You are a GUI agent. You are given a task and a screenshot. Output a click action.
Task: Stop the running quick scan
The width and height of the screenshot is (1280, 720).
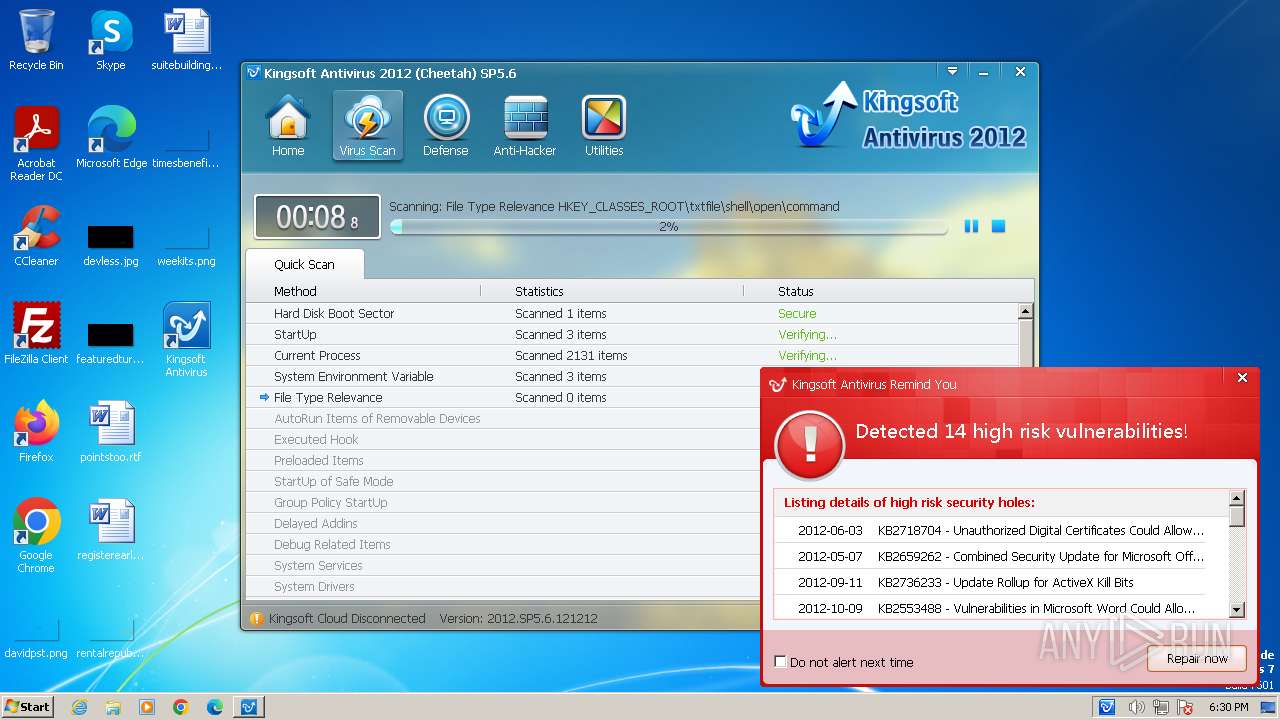click(998, 227)
